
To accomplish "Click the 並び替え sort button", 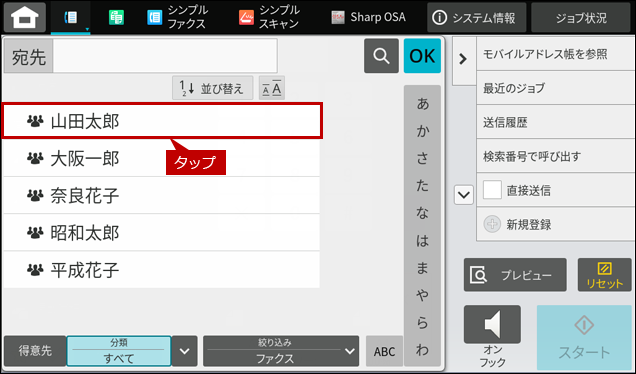I will (x=213, y=88).
